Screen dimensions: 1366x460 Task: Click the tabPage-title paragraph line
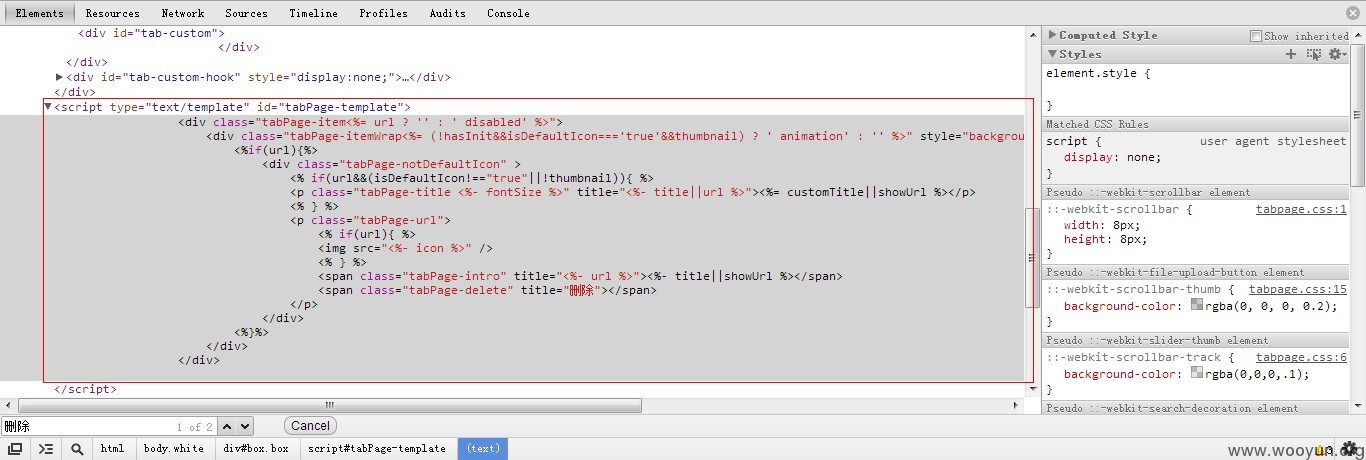[x=633, y=192]
